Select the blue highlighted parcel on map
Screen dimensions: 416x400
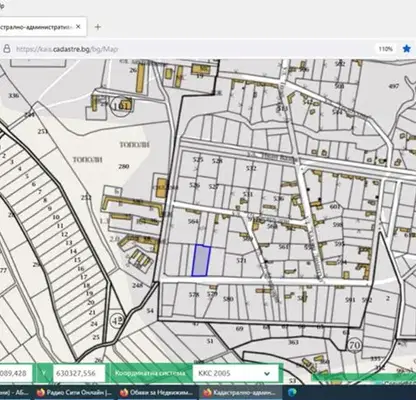coord(201,260)
